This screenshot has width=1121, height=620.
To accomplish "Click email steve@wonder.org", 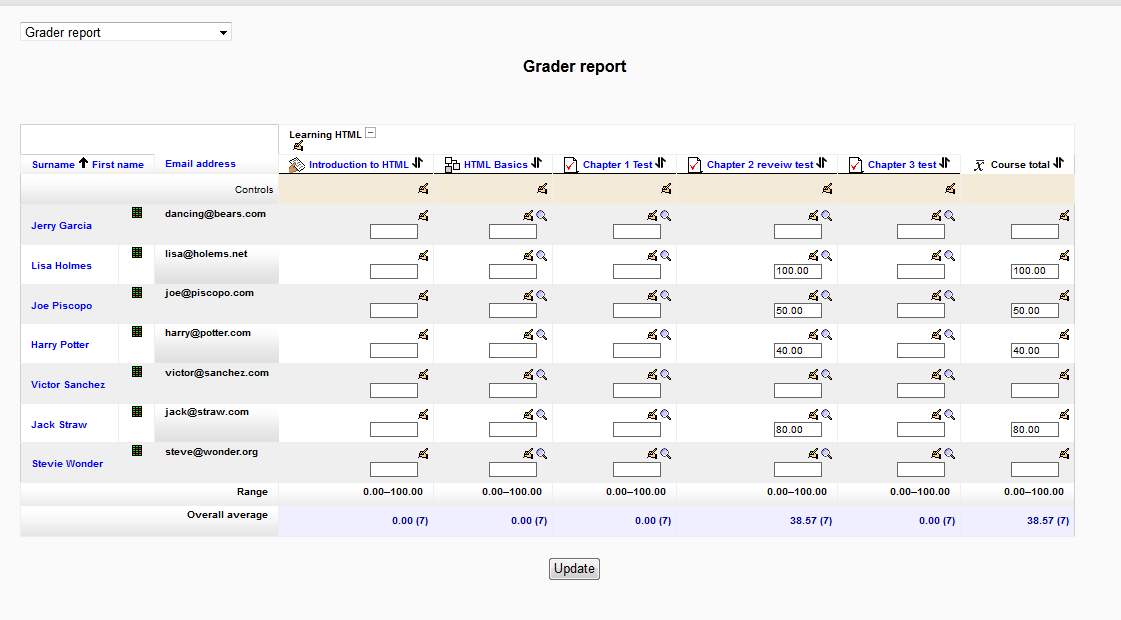I will tap(212, 452).
